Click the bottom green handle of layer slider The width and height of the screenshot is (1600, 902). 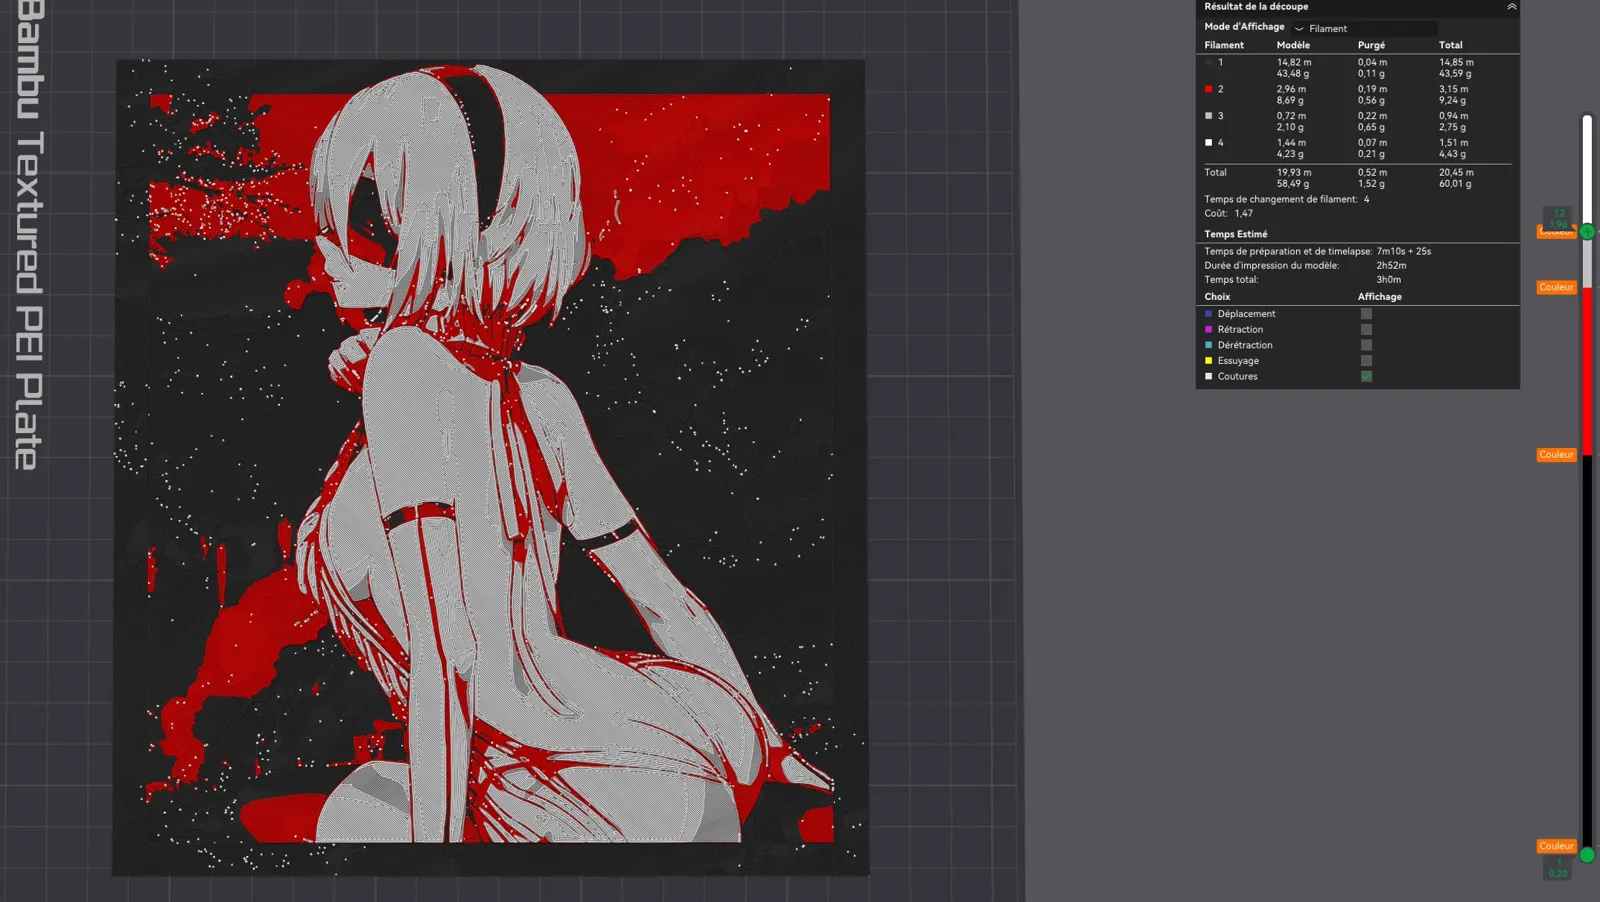pyautogui.click(x=1587, y=855)
